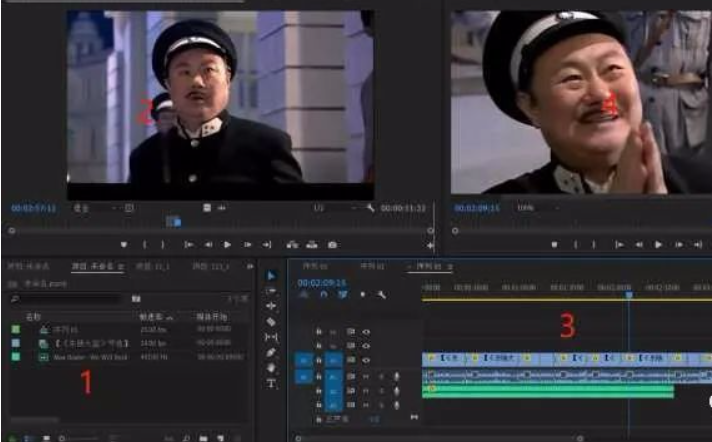Select the Slip tool

coord(271,337)
